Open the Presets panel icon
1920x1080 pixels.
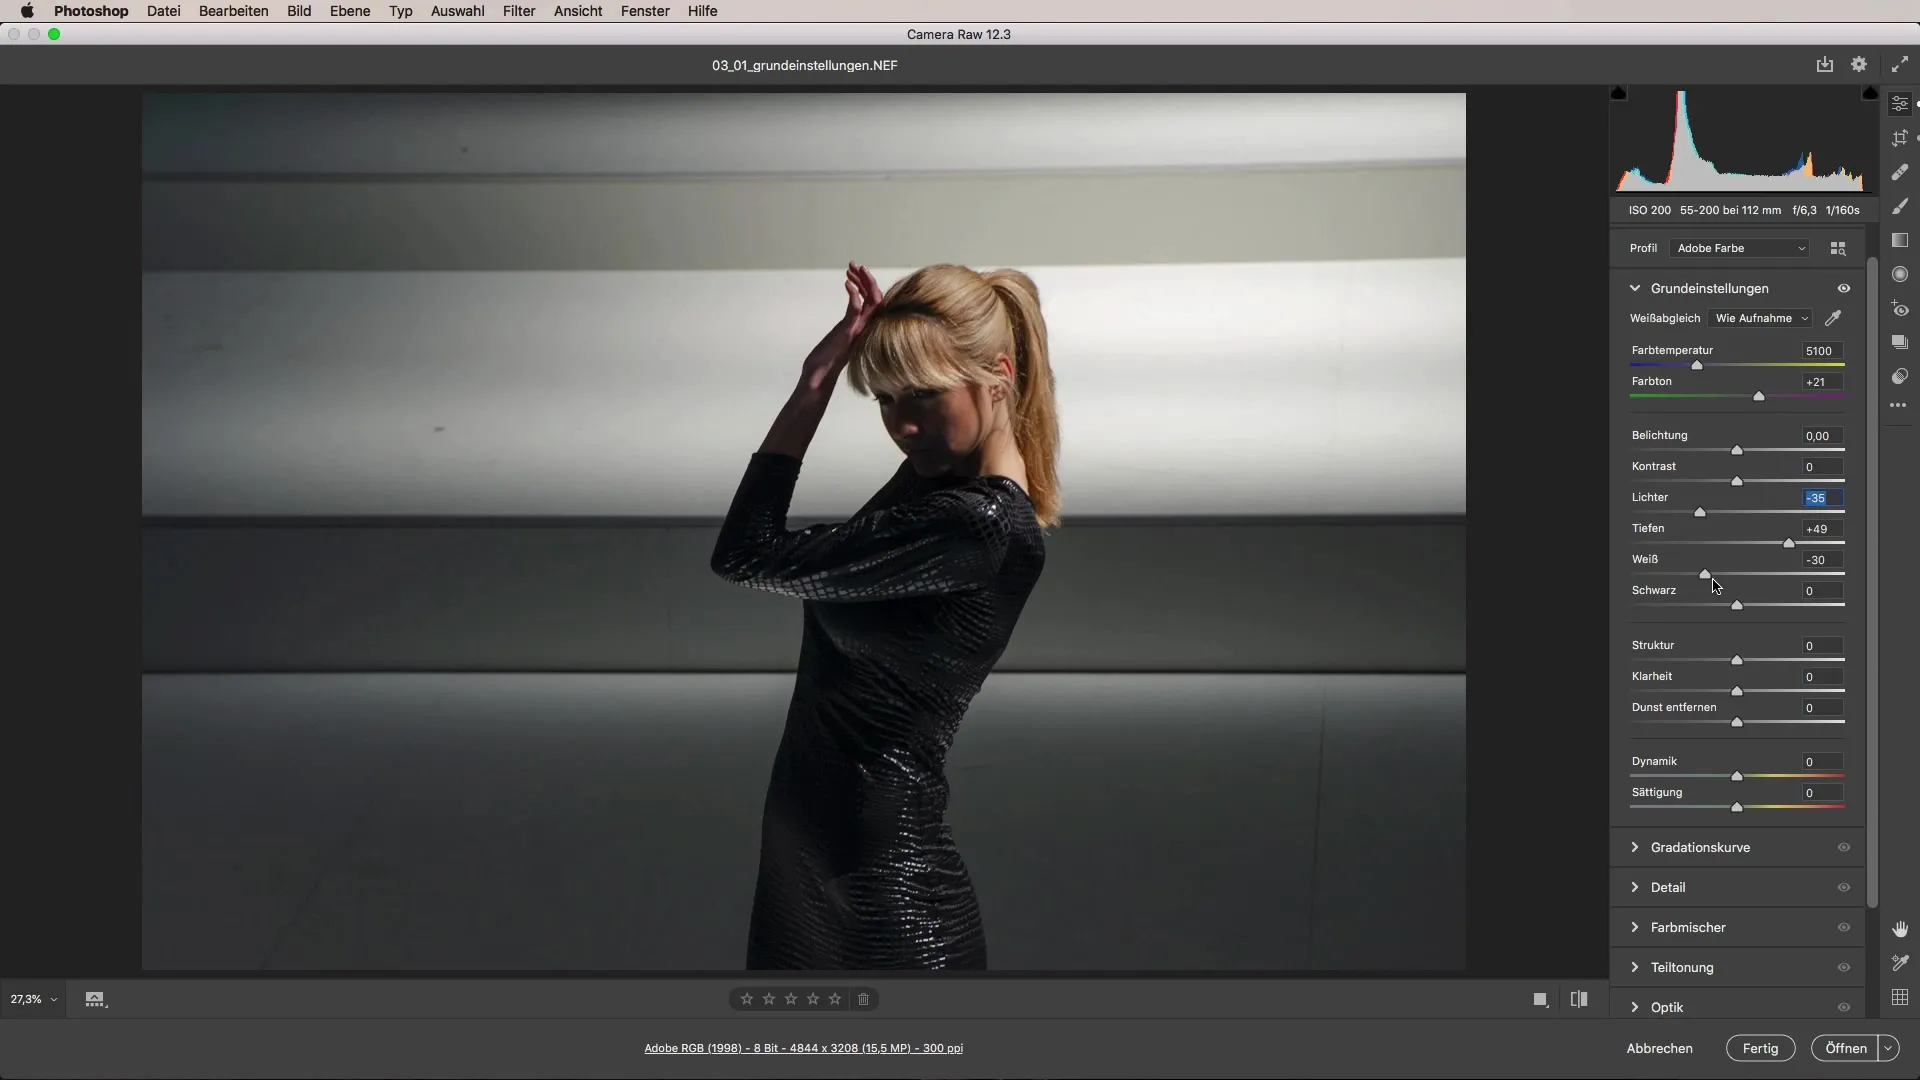click(x=1900, y=377)
